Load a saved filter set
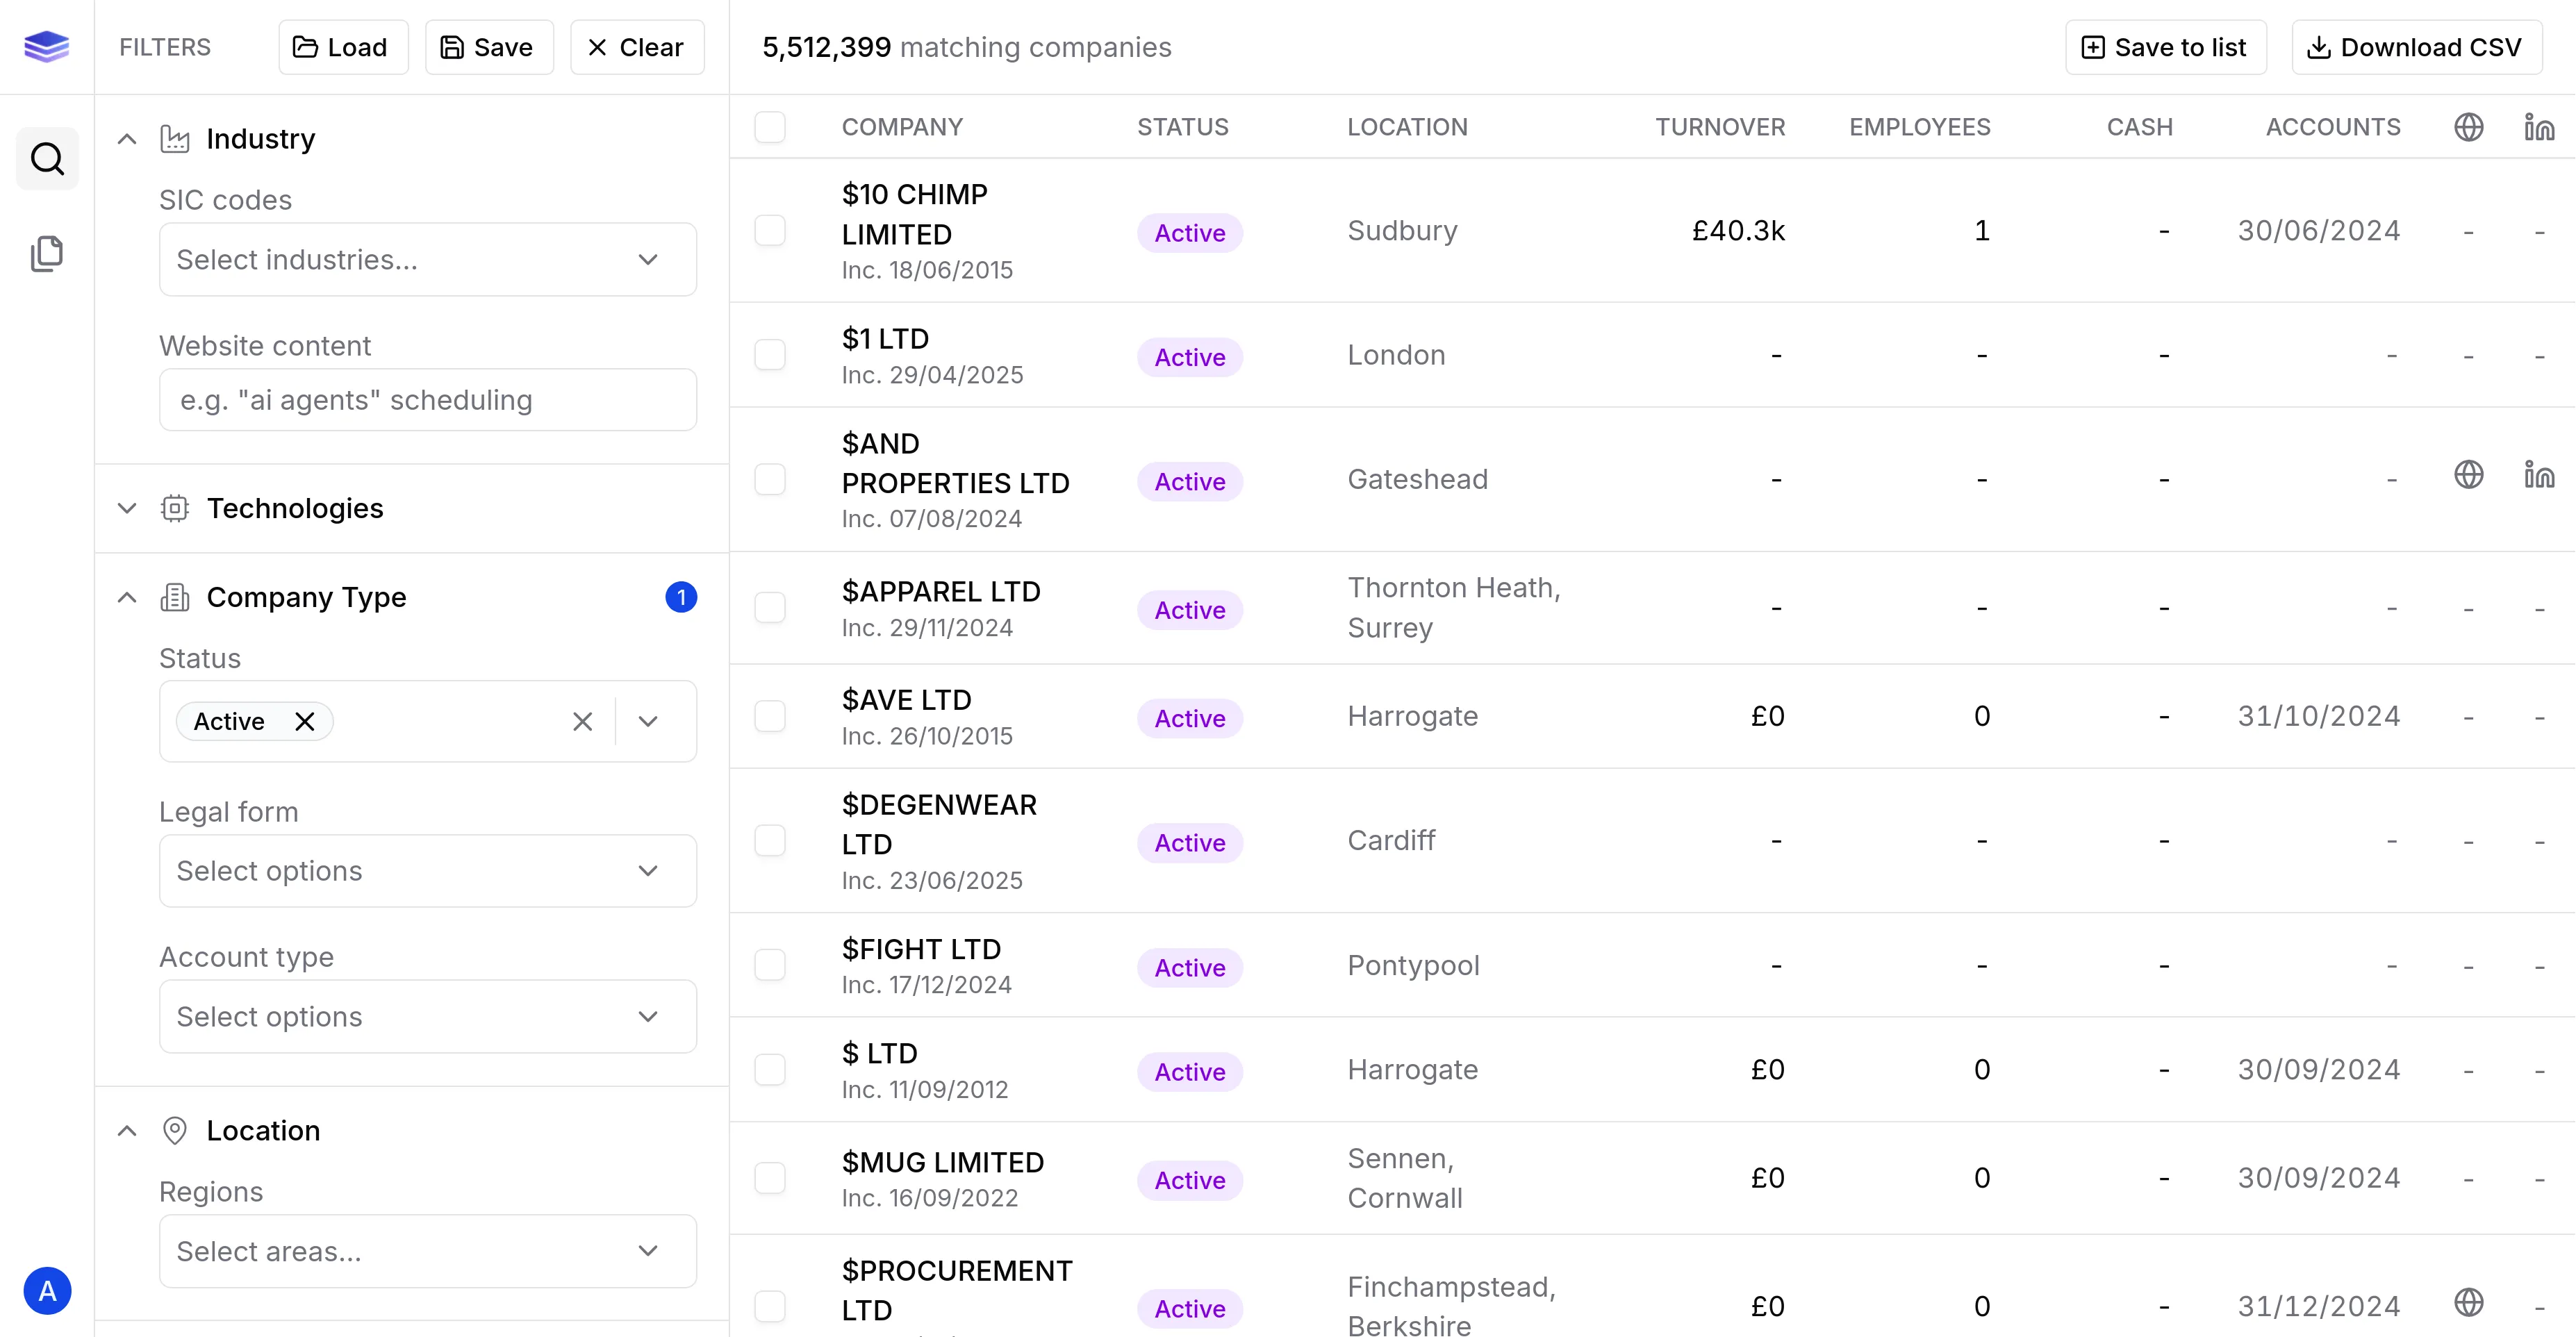The height and width of the screenshot is (1337, 2576). tap(342, 47)
